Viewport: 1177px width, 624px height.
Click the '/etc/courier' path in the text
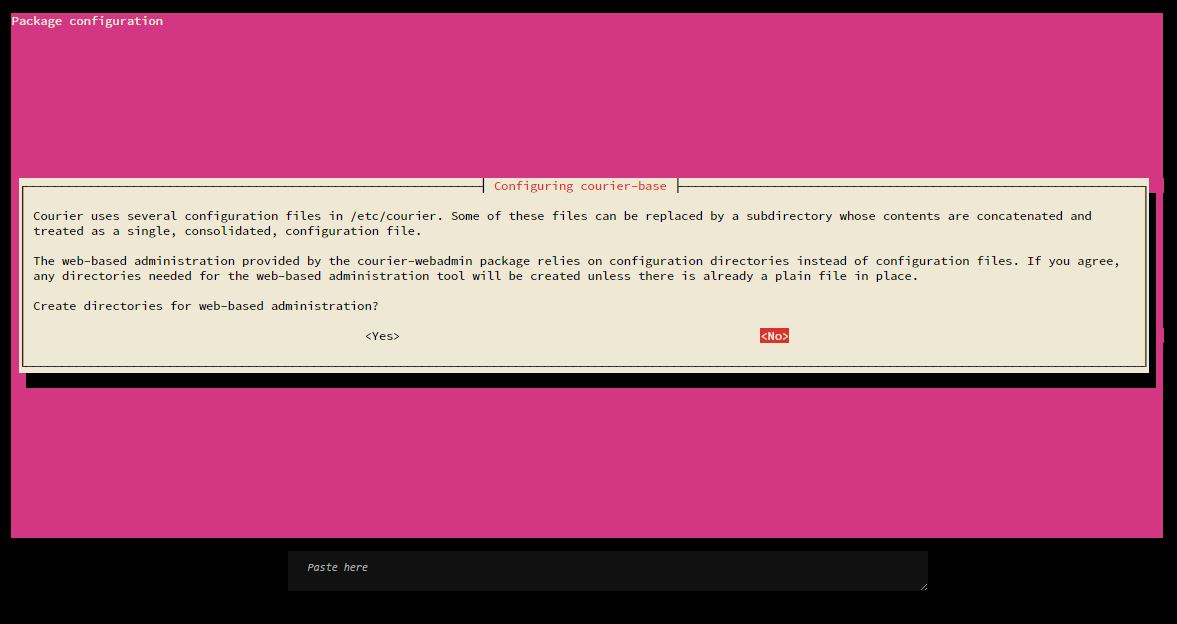point(393,216)
